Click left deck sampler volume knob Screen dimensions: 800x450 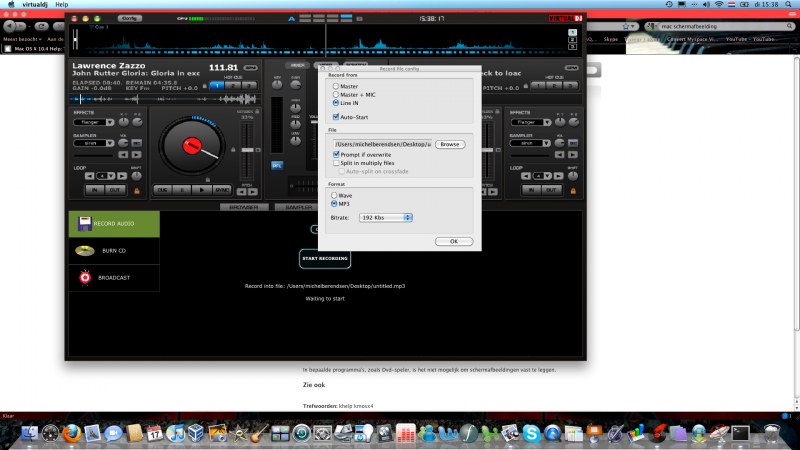[x=123, y=143]
